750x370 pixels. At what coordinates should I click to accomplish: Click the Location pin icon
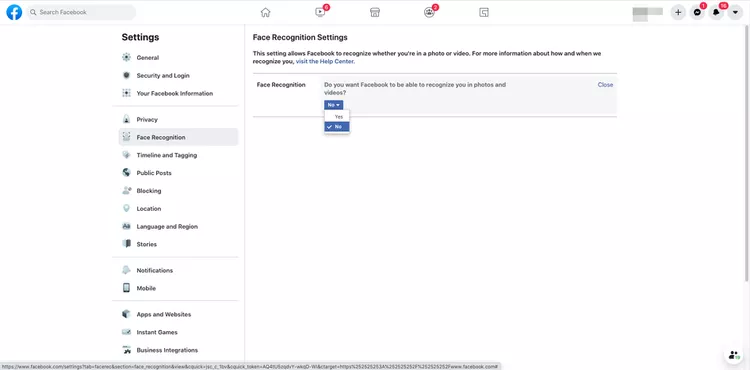pos(126,208)
